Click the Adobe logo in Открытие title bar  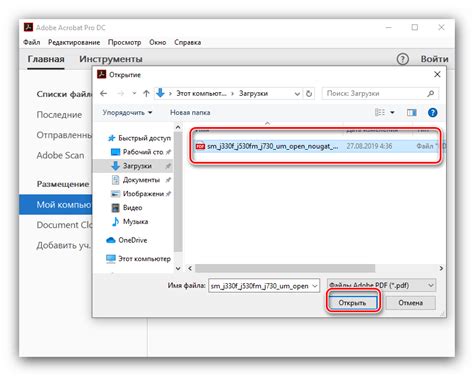tap(101, 74)
